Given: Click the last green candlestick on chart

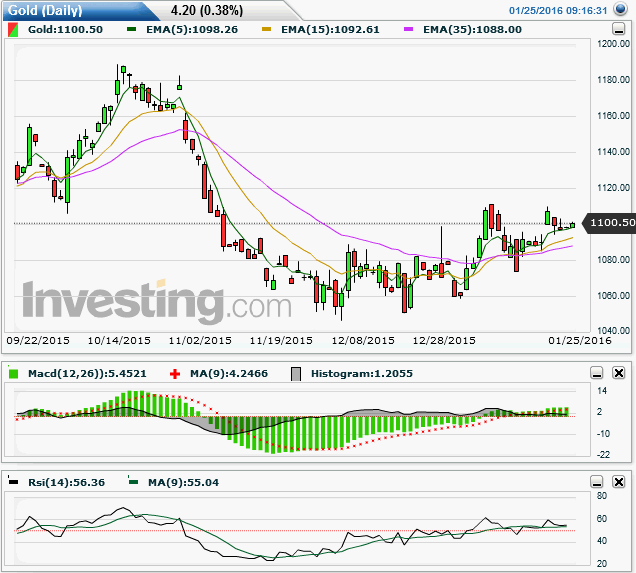Looking at the screenshot, I should (x=573, y=225).
